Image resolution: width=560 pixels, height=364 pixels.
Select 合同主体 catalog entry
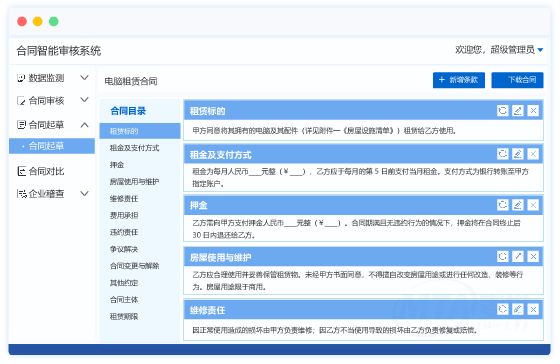click(x=124, y=300)
